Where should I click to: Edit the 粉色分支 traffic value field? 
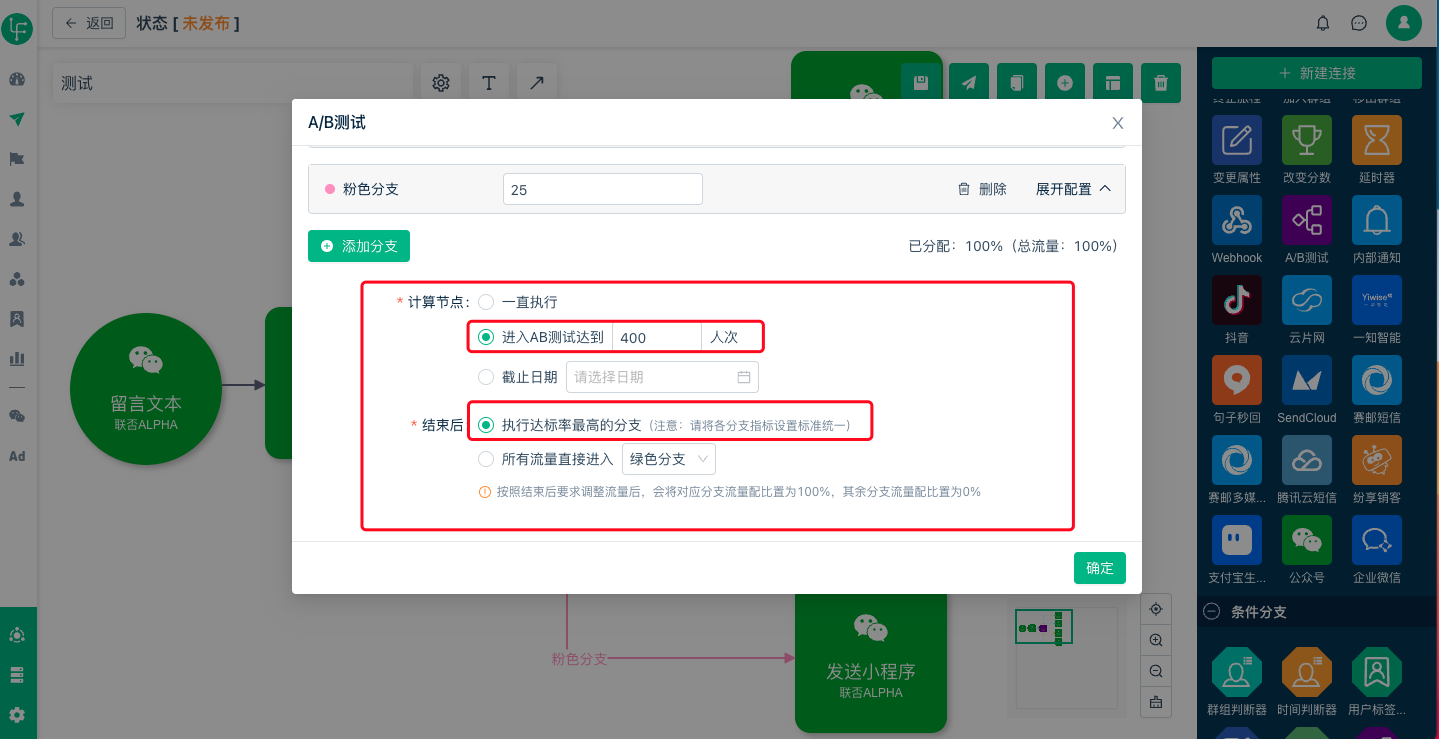click(603, 189)
